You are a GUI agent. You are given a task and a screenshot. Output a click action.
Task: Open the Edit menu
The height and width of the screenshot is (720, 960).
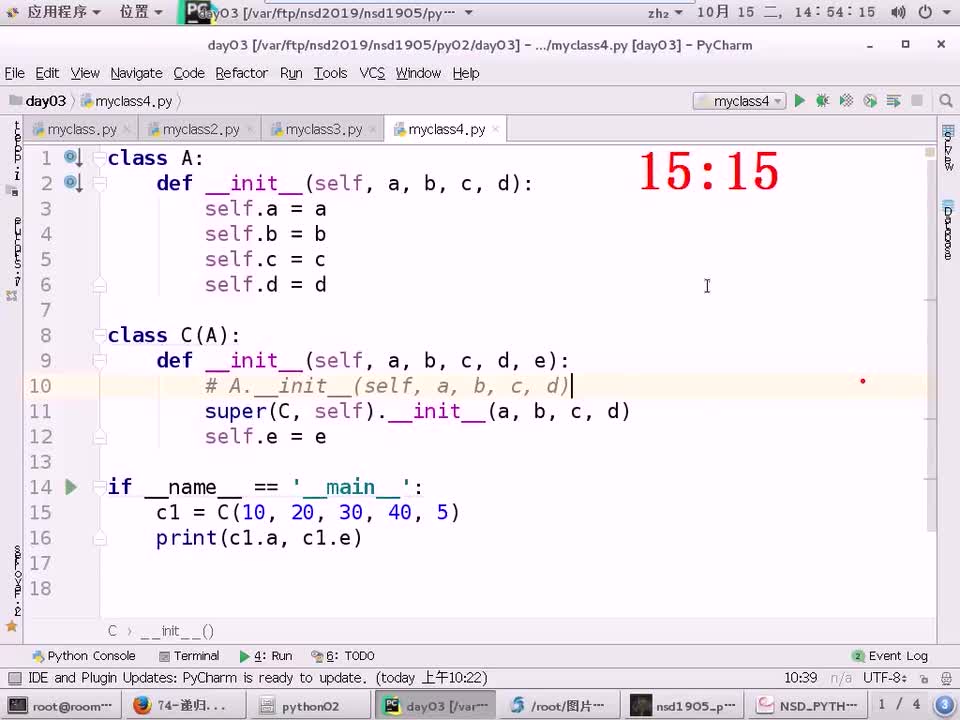tap(47, 73)
